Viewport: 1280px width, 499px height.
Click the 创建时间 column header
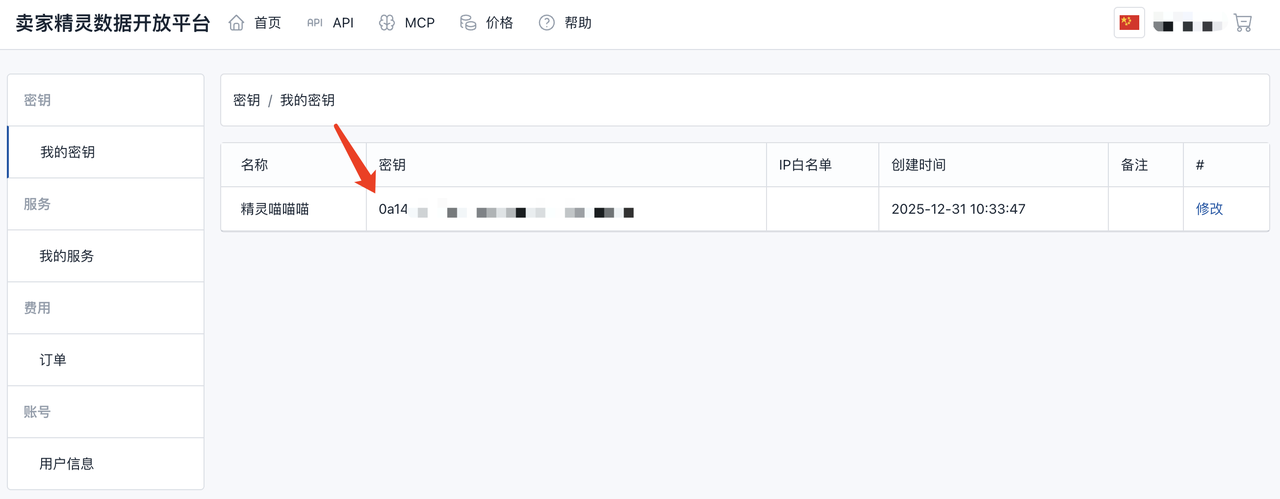(918, 165)
